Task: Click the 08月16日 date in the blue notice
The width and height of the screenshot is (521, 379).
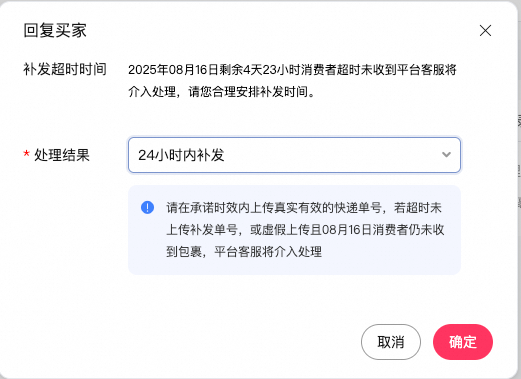Action: click(x=347, y=230)
